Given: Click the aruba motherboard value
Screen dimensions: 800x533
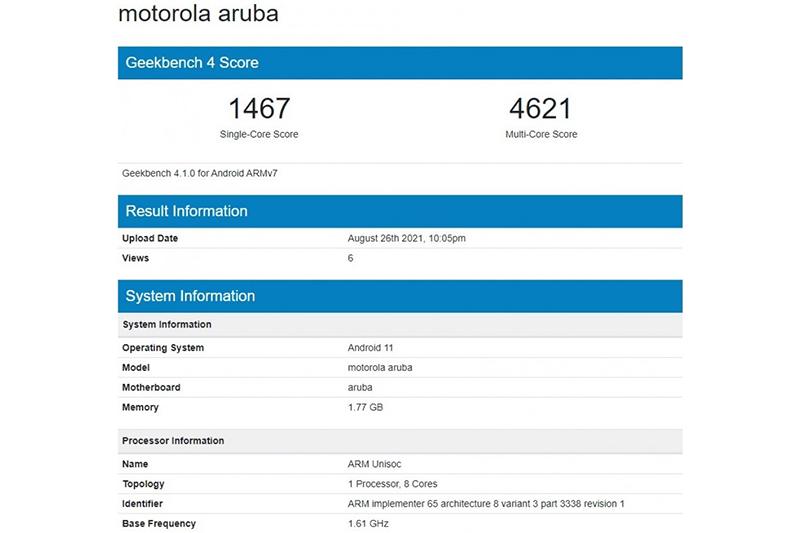Looking at the screenshot, I should pyautogui.click(x=360, y=387).
